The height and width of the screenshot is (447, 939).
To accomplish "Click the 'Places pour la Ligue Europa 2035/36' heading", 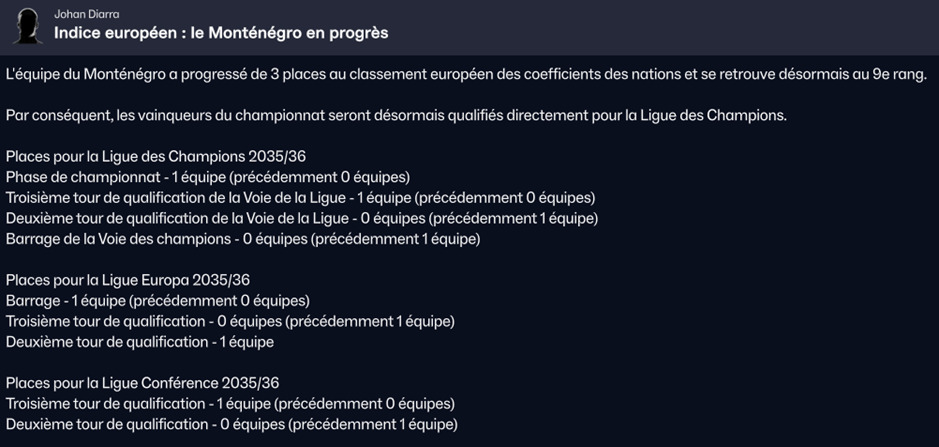I will pos(128,280).
